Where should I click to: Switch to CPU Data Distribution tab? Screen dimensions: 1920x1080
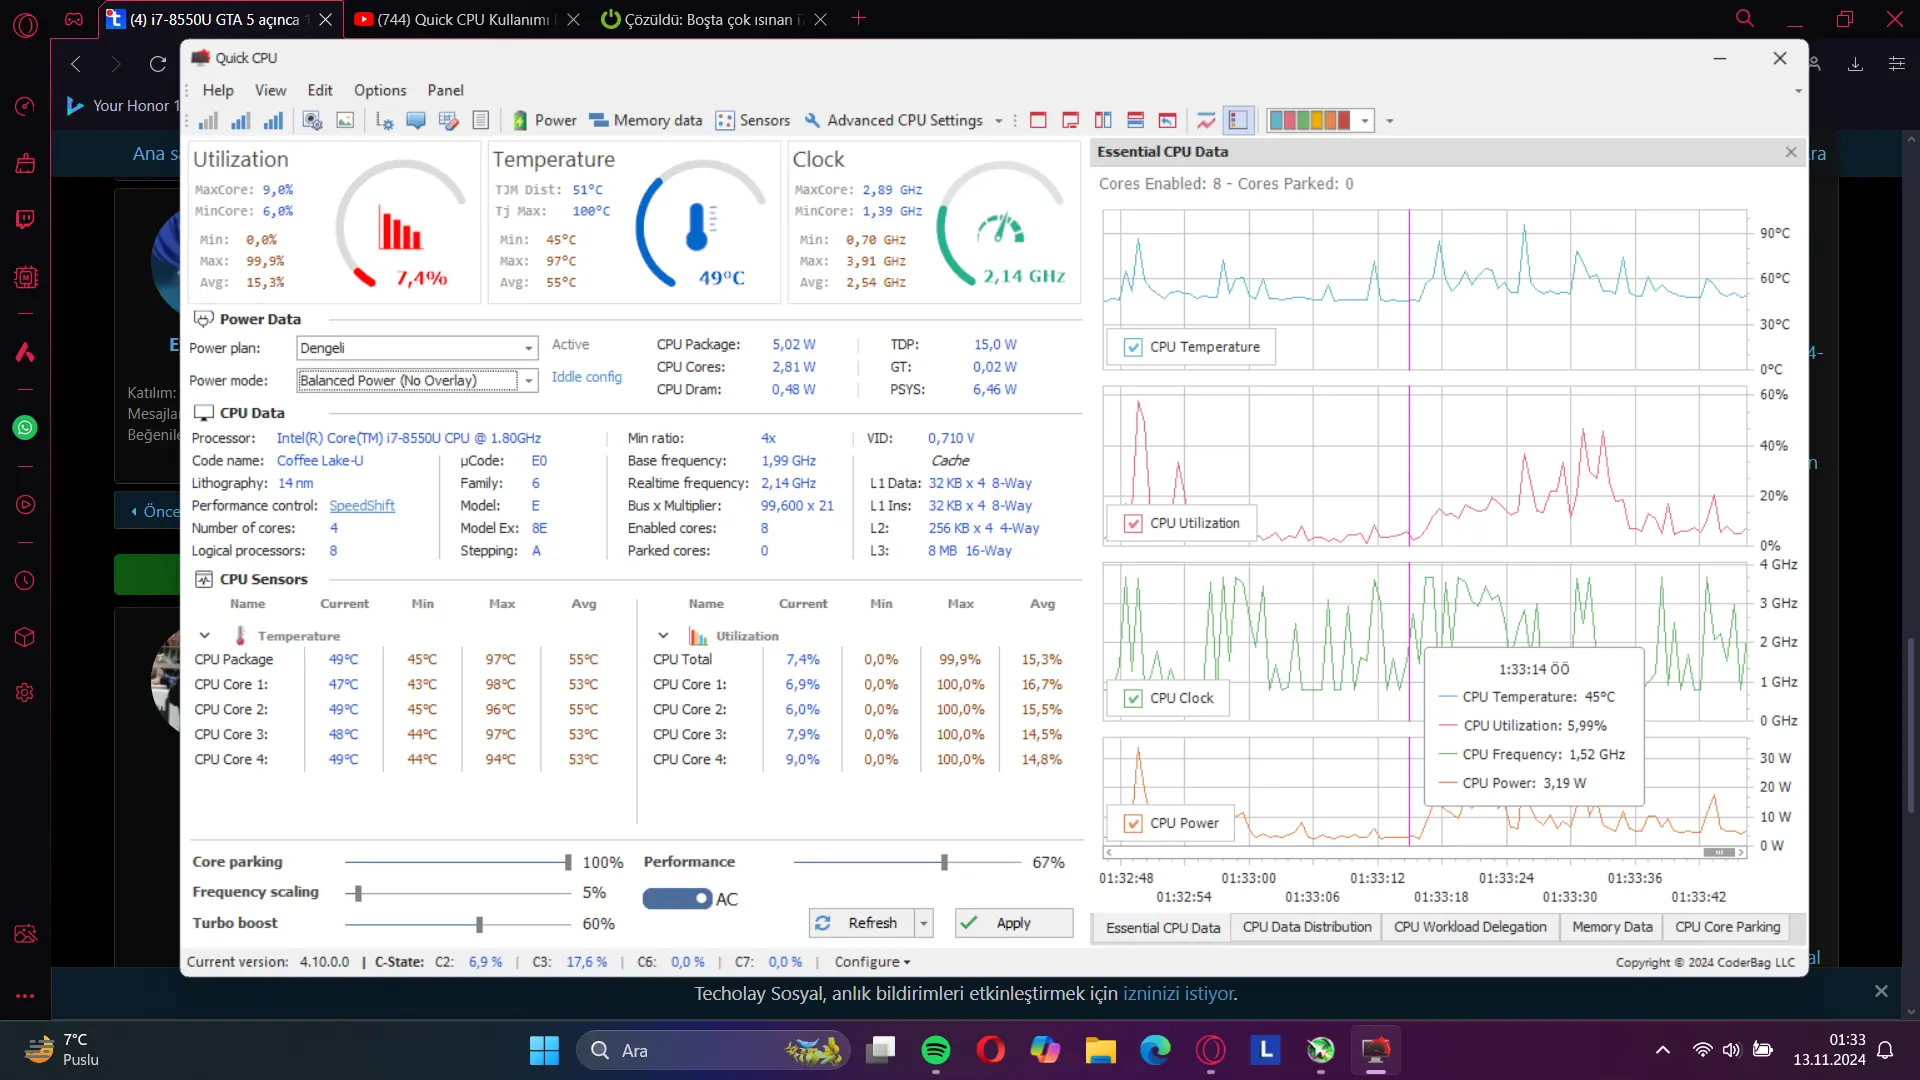click(x=1307, y=927)
